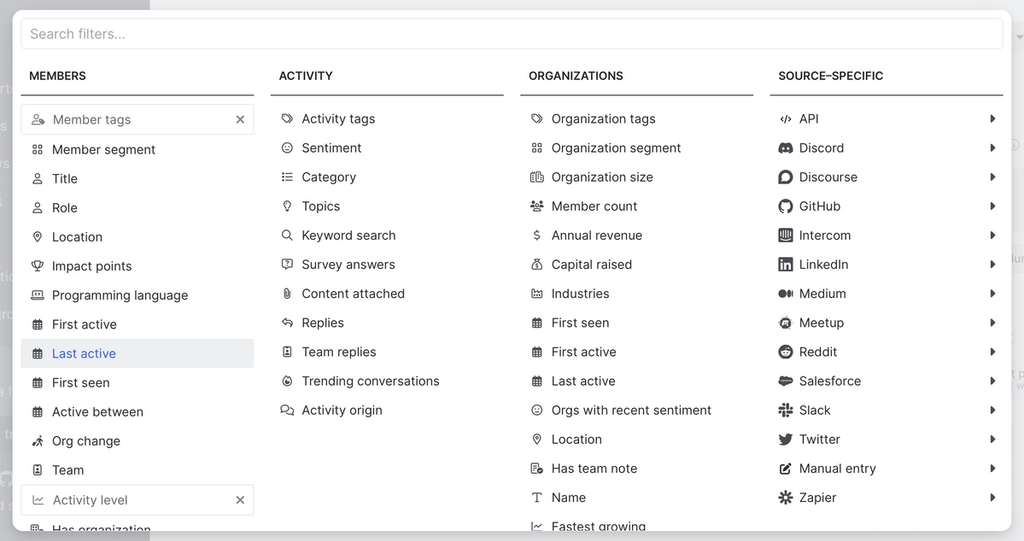The height and width of the screenshot is (541, 1024).
Task: Expand the API source submenu arrow
Action: click(993, 119)
